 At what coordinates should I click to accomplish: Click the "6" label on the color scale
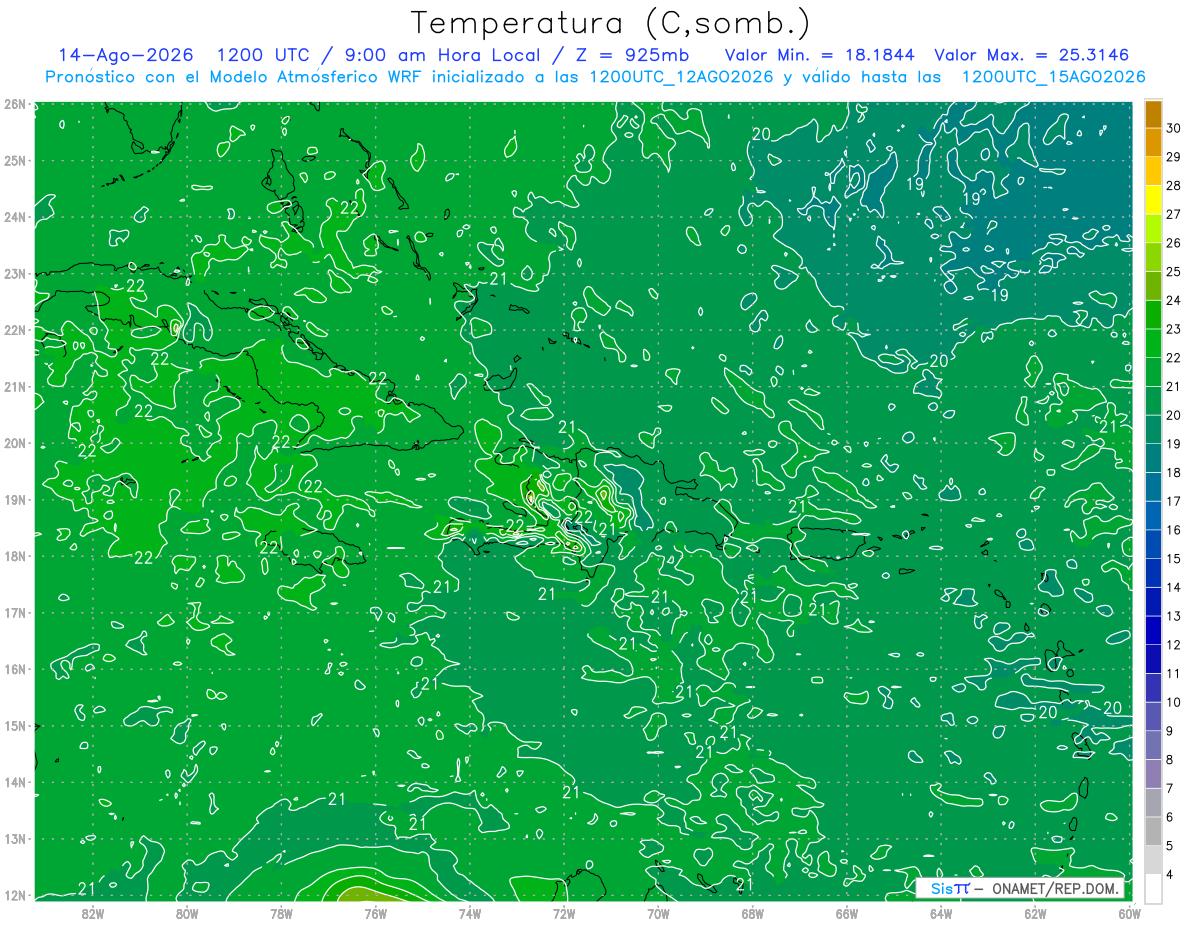1171,817
